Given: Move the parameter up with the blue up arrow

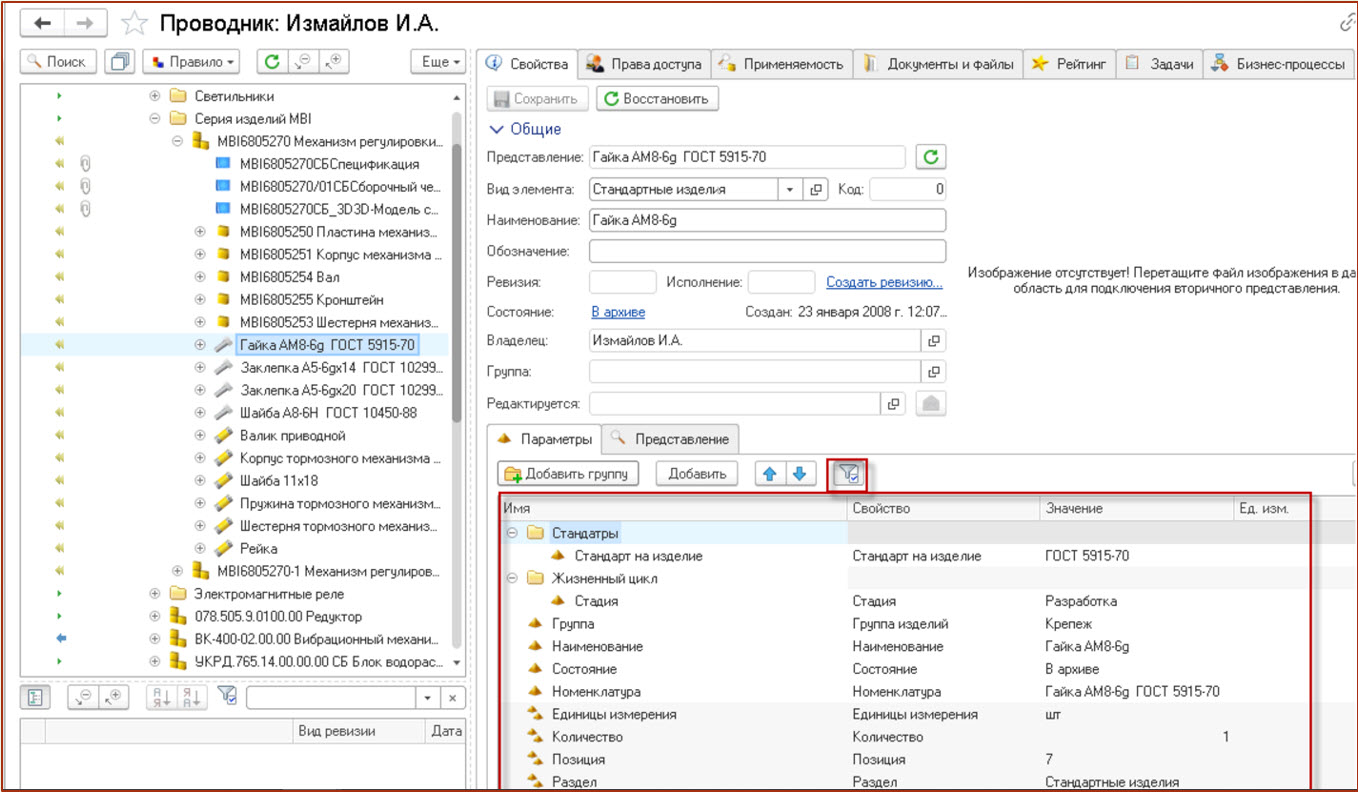Looking at the screenshot, I should pyautogui.click(x=769, y=474).
